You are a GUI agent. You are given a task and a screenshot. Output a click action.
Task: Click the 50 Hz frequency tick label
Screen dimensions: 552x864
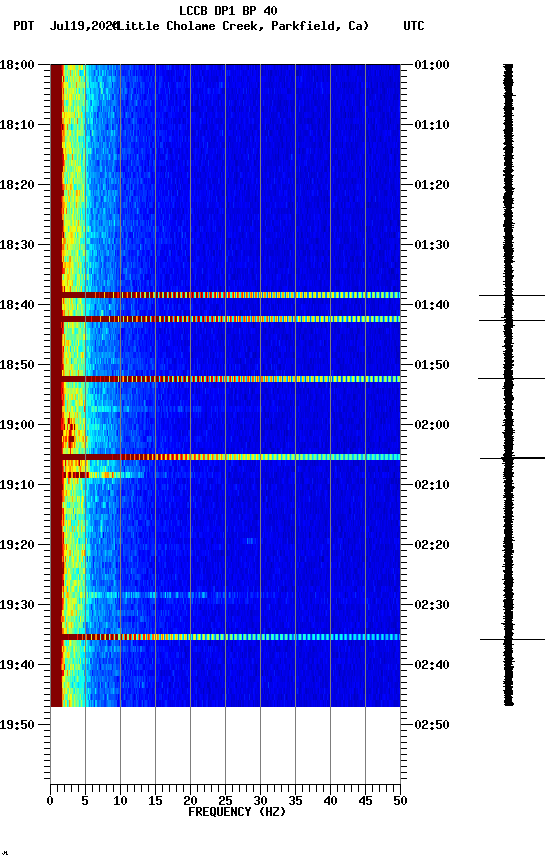pyautogui.click(x=400, y=801)
